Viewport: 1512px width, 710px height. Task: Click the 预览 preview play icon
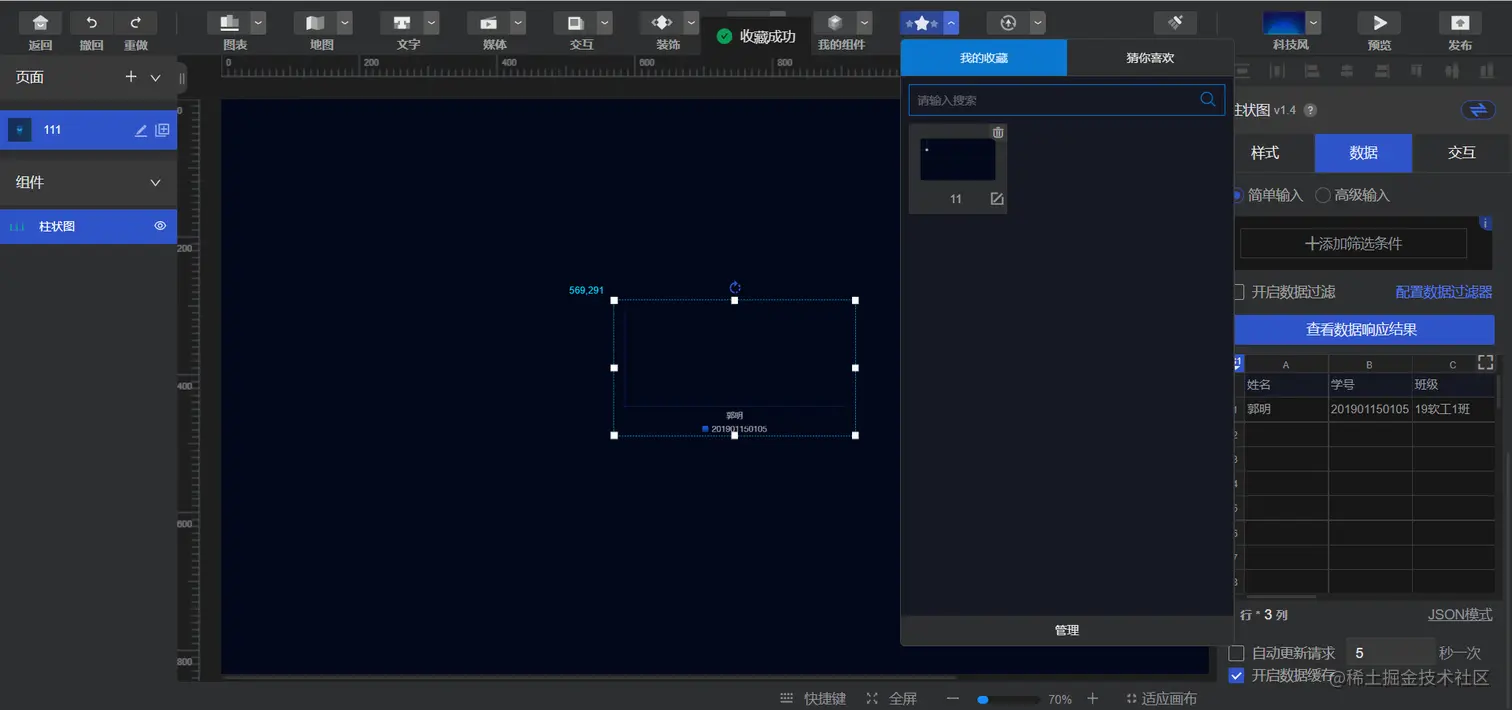coord(1379,23)
